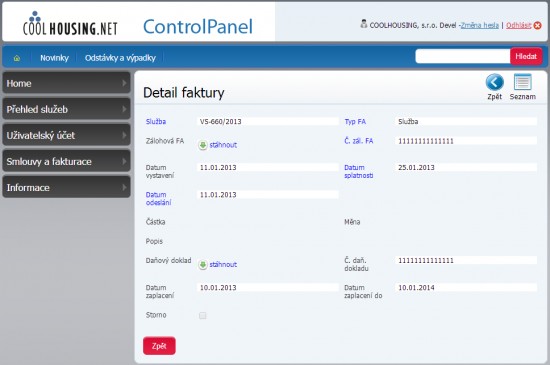Click the Č. zál. FA number field
550x365 pixels.
click(x=466, y=141)
